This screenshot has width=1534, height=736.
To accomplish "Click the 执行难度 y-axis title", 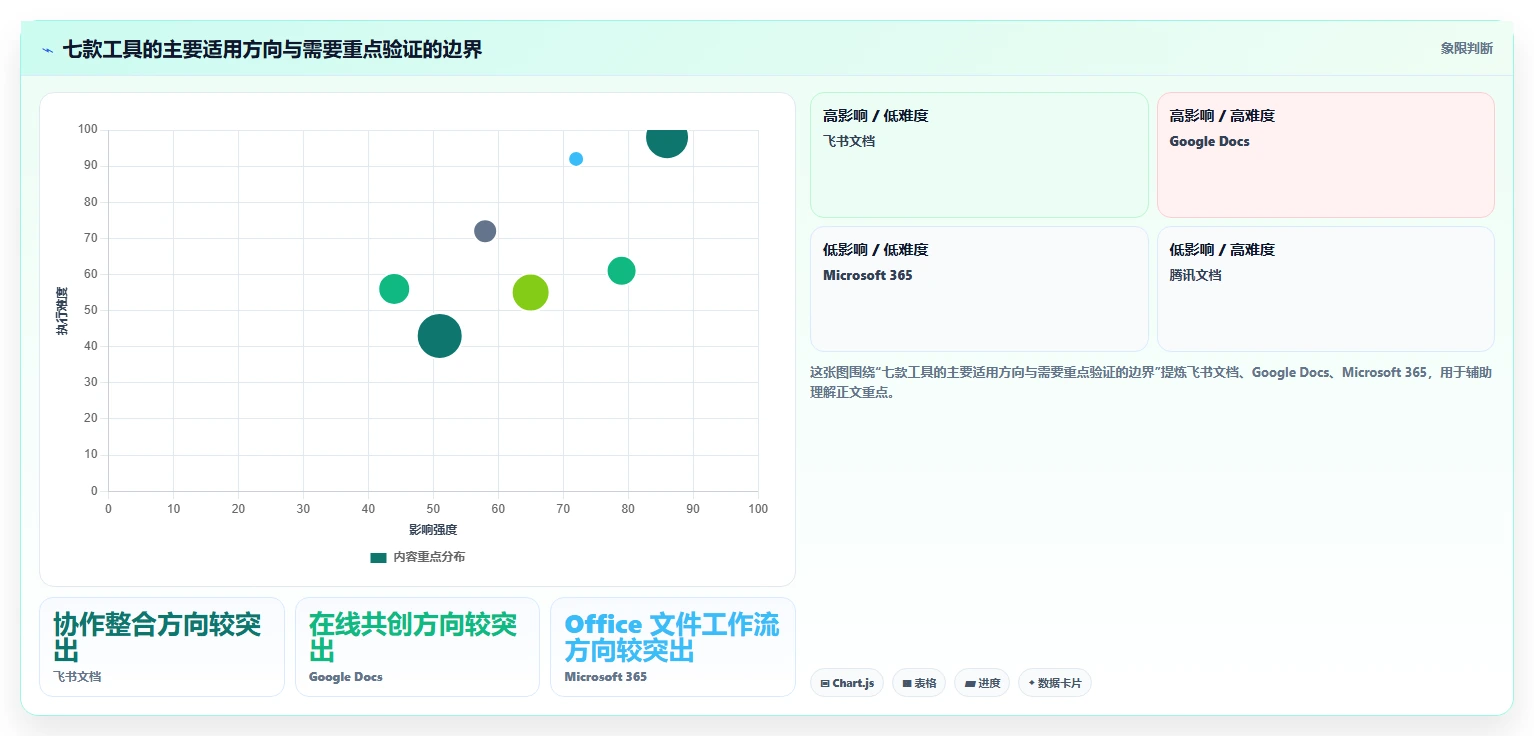I will [62, 311].
